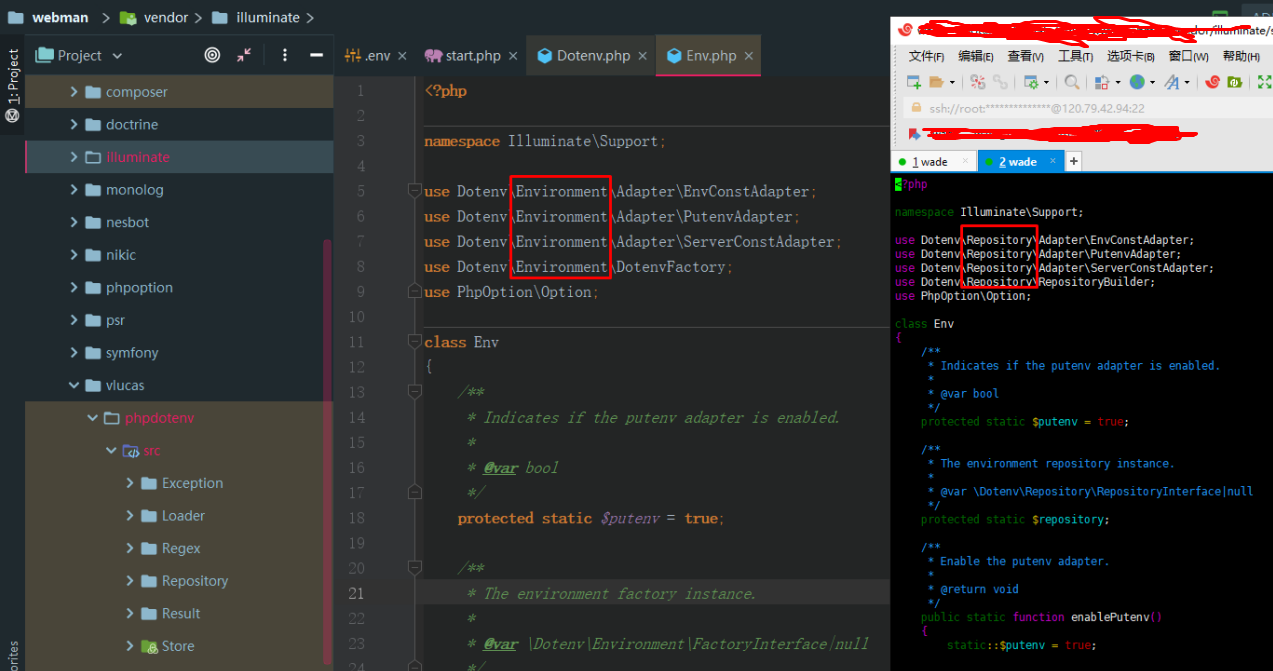1273x671 pixels.
Task: Click the color scheme icon in Xshell toolbar
Action: [1101, 82]
